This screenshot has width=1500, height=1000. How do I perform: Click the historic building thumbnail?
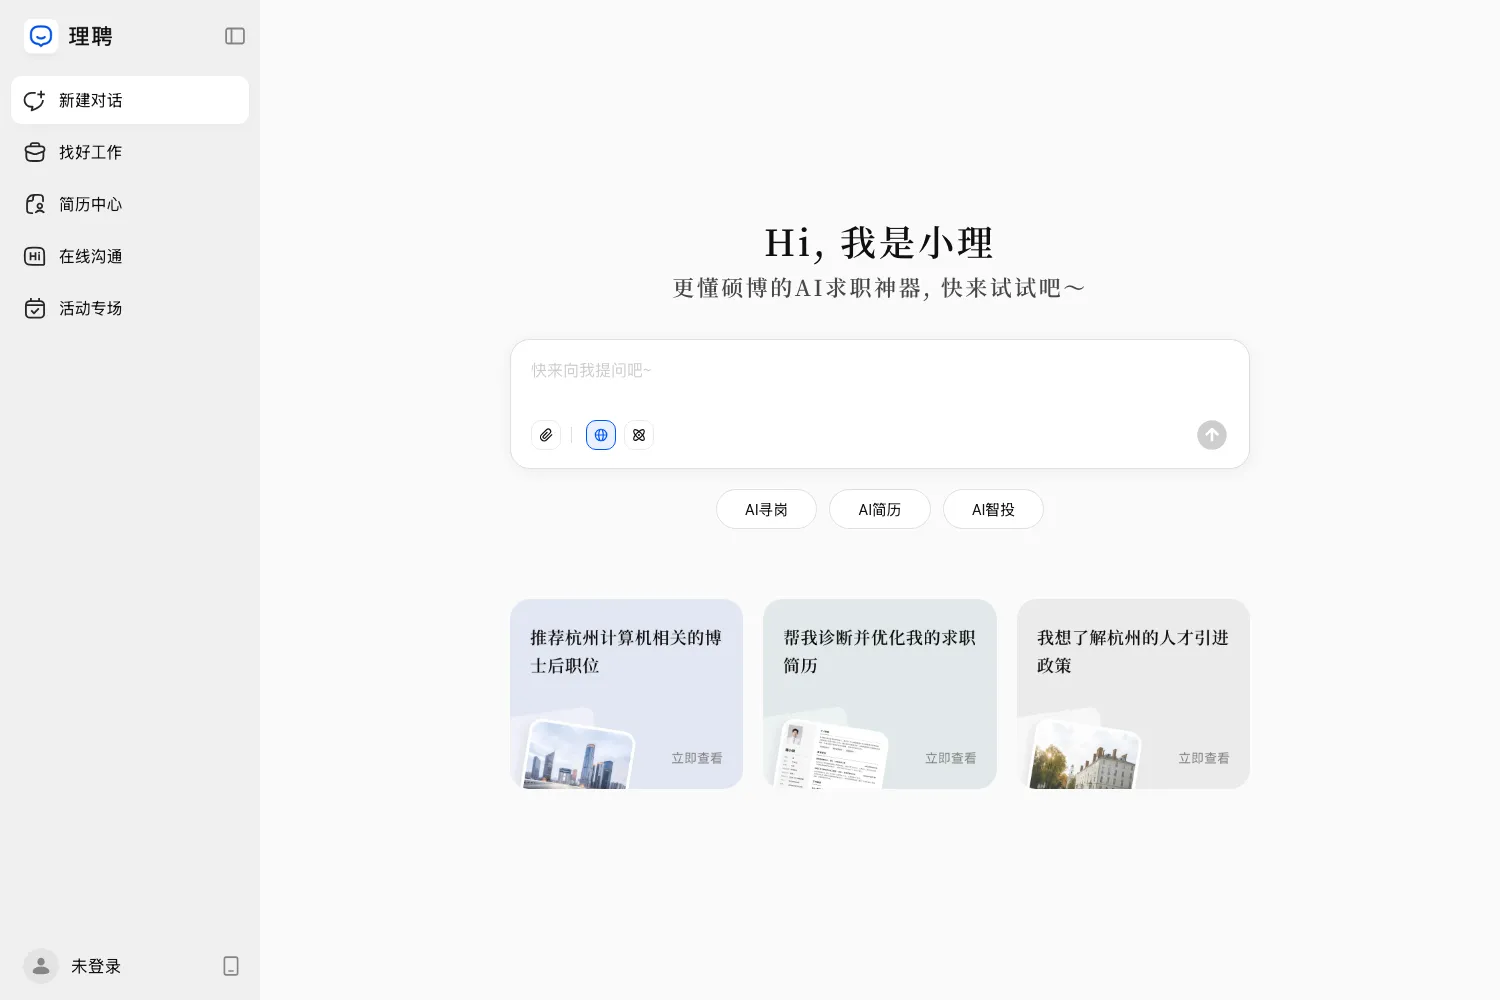[1085, 755]
